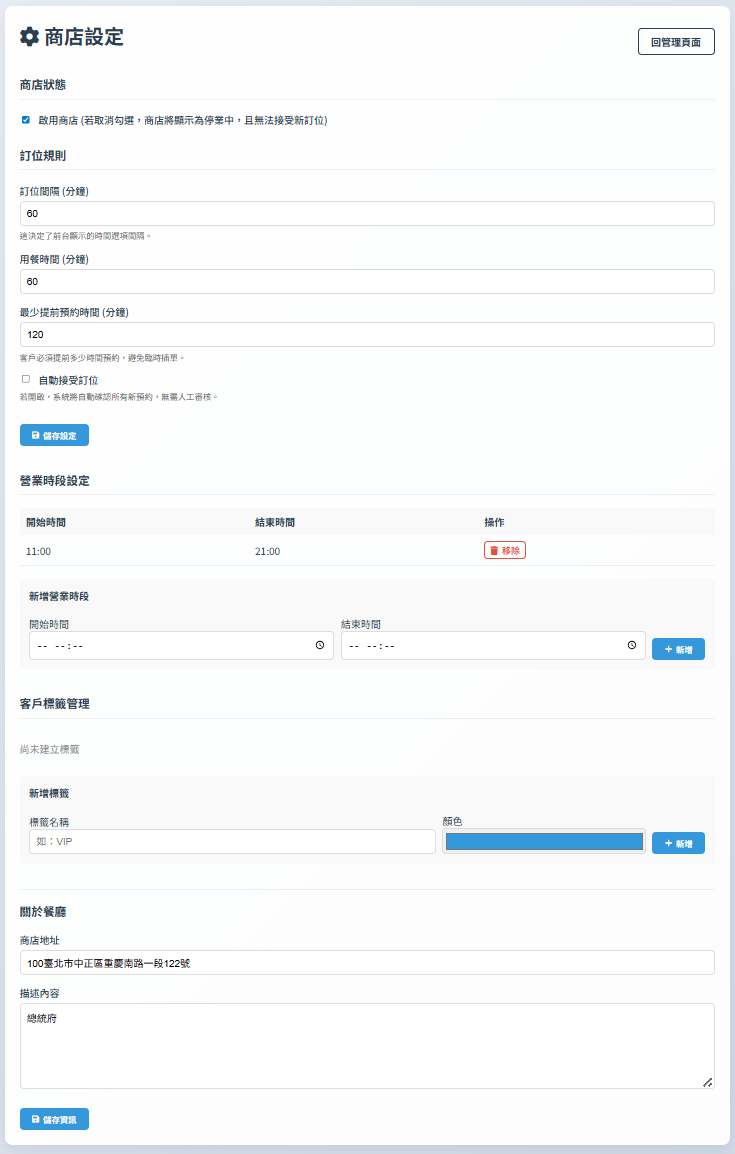This screenshot has width=735, height=1154.
Task: Click the 描述內容 textarea containing 總統府
Action: [367, 1046]
